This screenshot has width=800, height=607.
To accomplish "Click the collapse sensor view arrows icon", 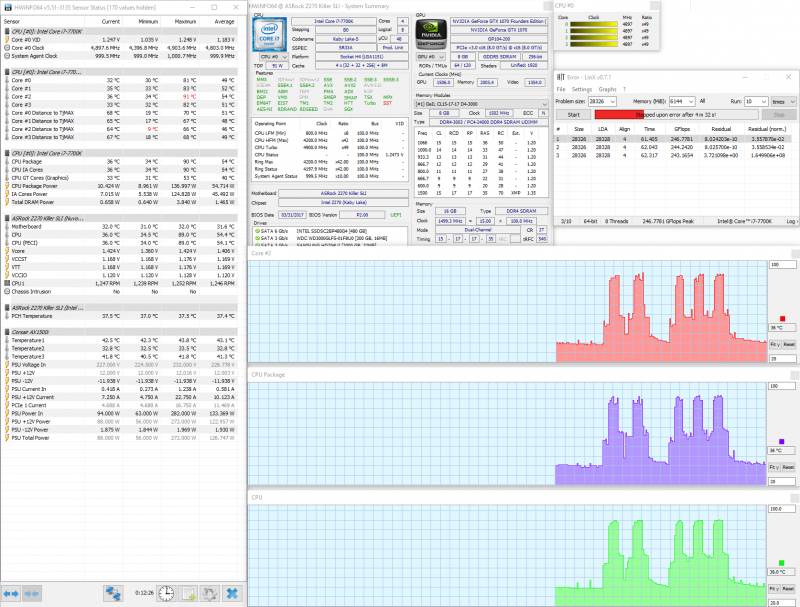I will click(31, 594).
